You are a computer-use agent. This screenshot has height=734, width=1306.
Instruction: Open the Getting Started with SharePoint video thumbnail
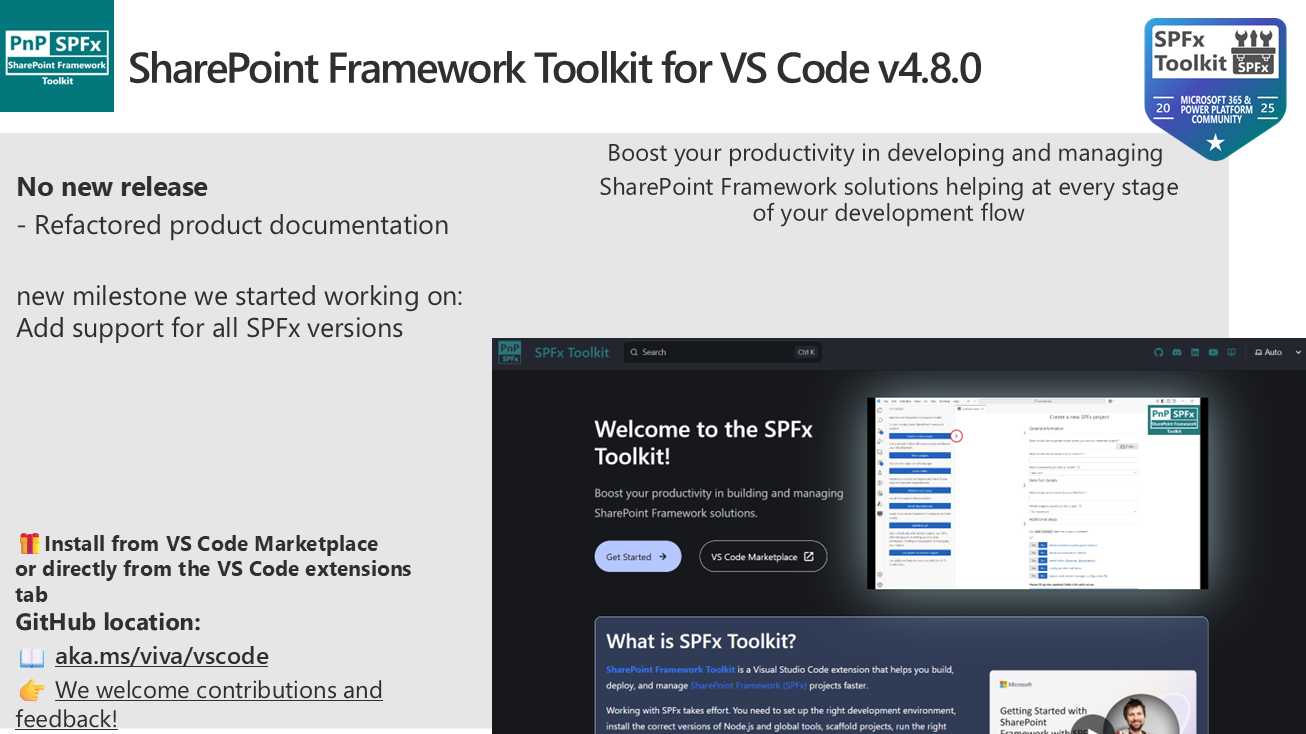click(x=1091, y=702)
